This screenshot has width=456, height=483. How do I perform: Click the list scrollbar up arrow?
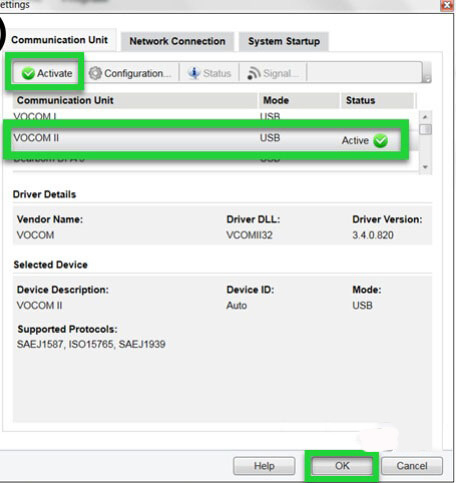[x=425, y=117]
